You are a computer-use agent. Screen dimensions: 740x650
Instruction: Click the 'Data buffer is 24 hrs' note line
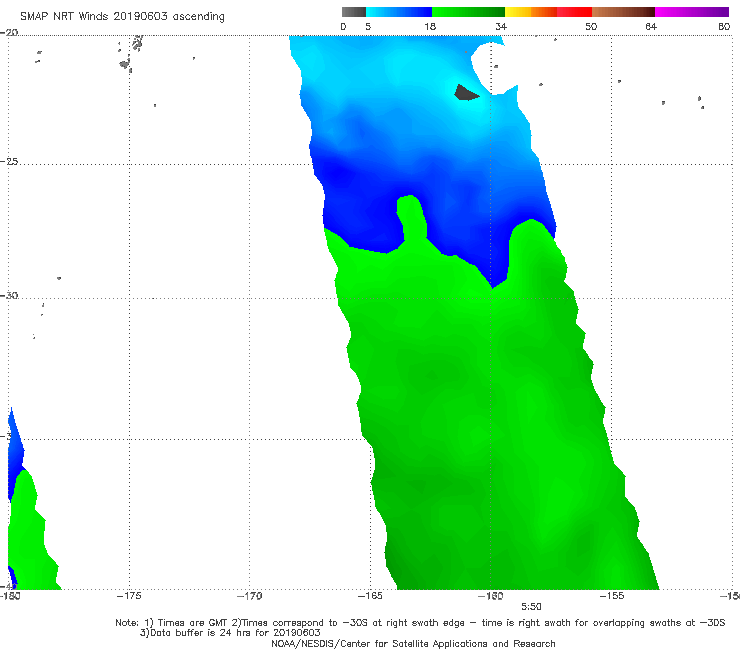pyautogui.click(x=230, y=633)
